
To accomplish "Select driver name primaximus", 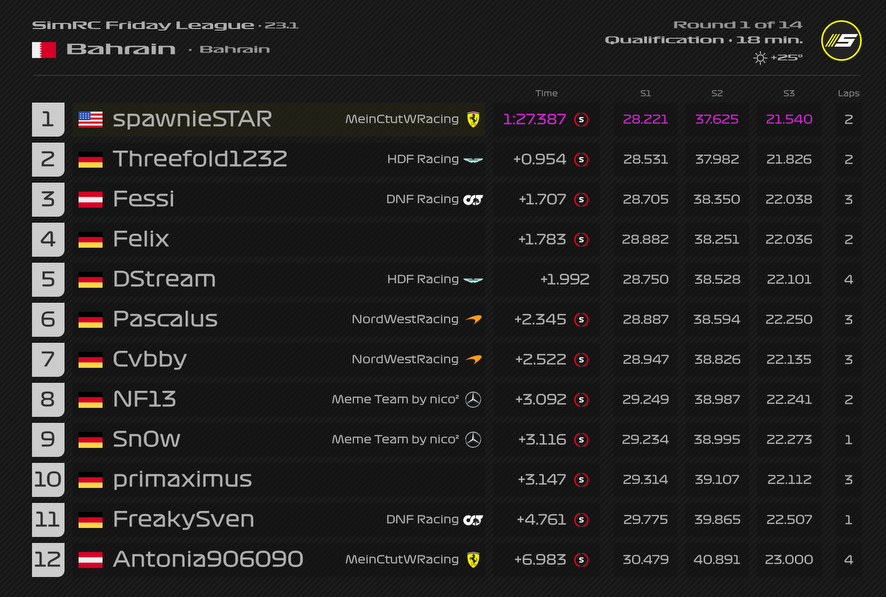I will [x=182, y=479].
